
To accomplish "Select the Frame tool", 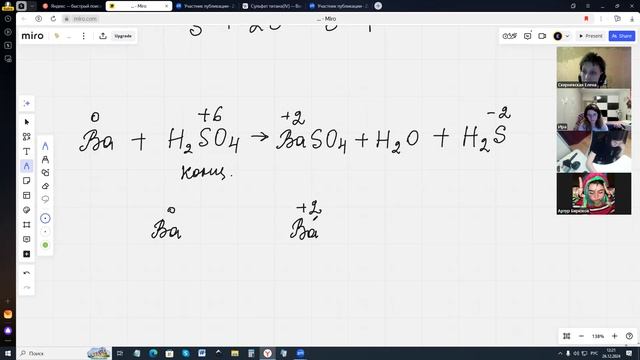I will tap(27, 224).
